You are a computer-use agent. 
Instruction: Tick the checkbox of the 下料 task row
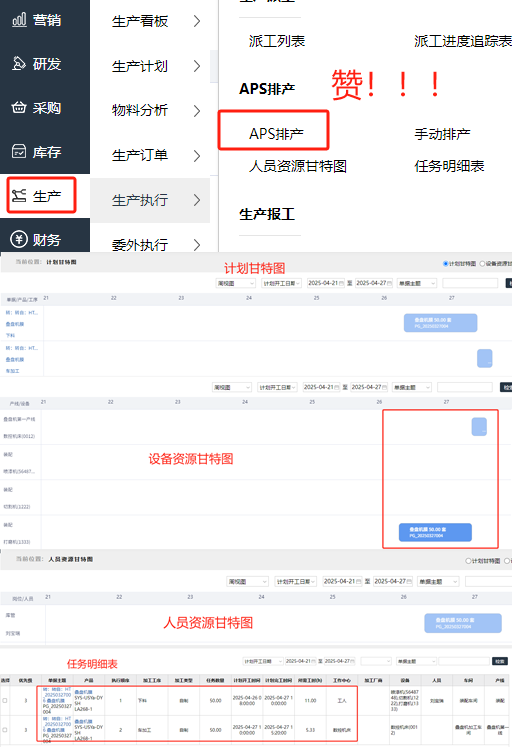(x=5, y=700)
